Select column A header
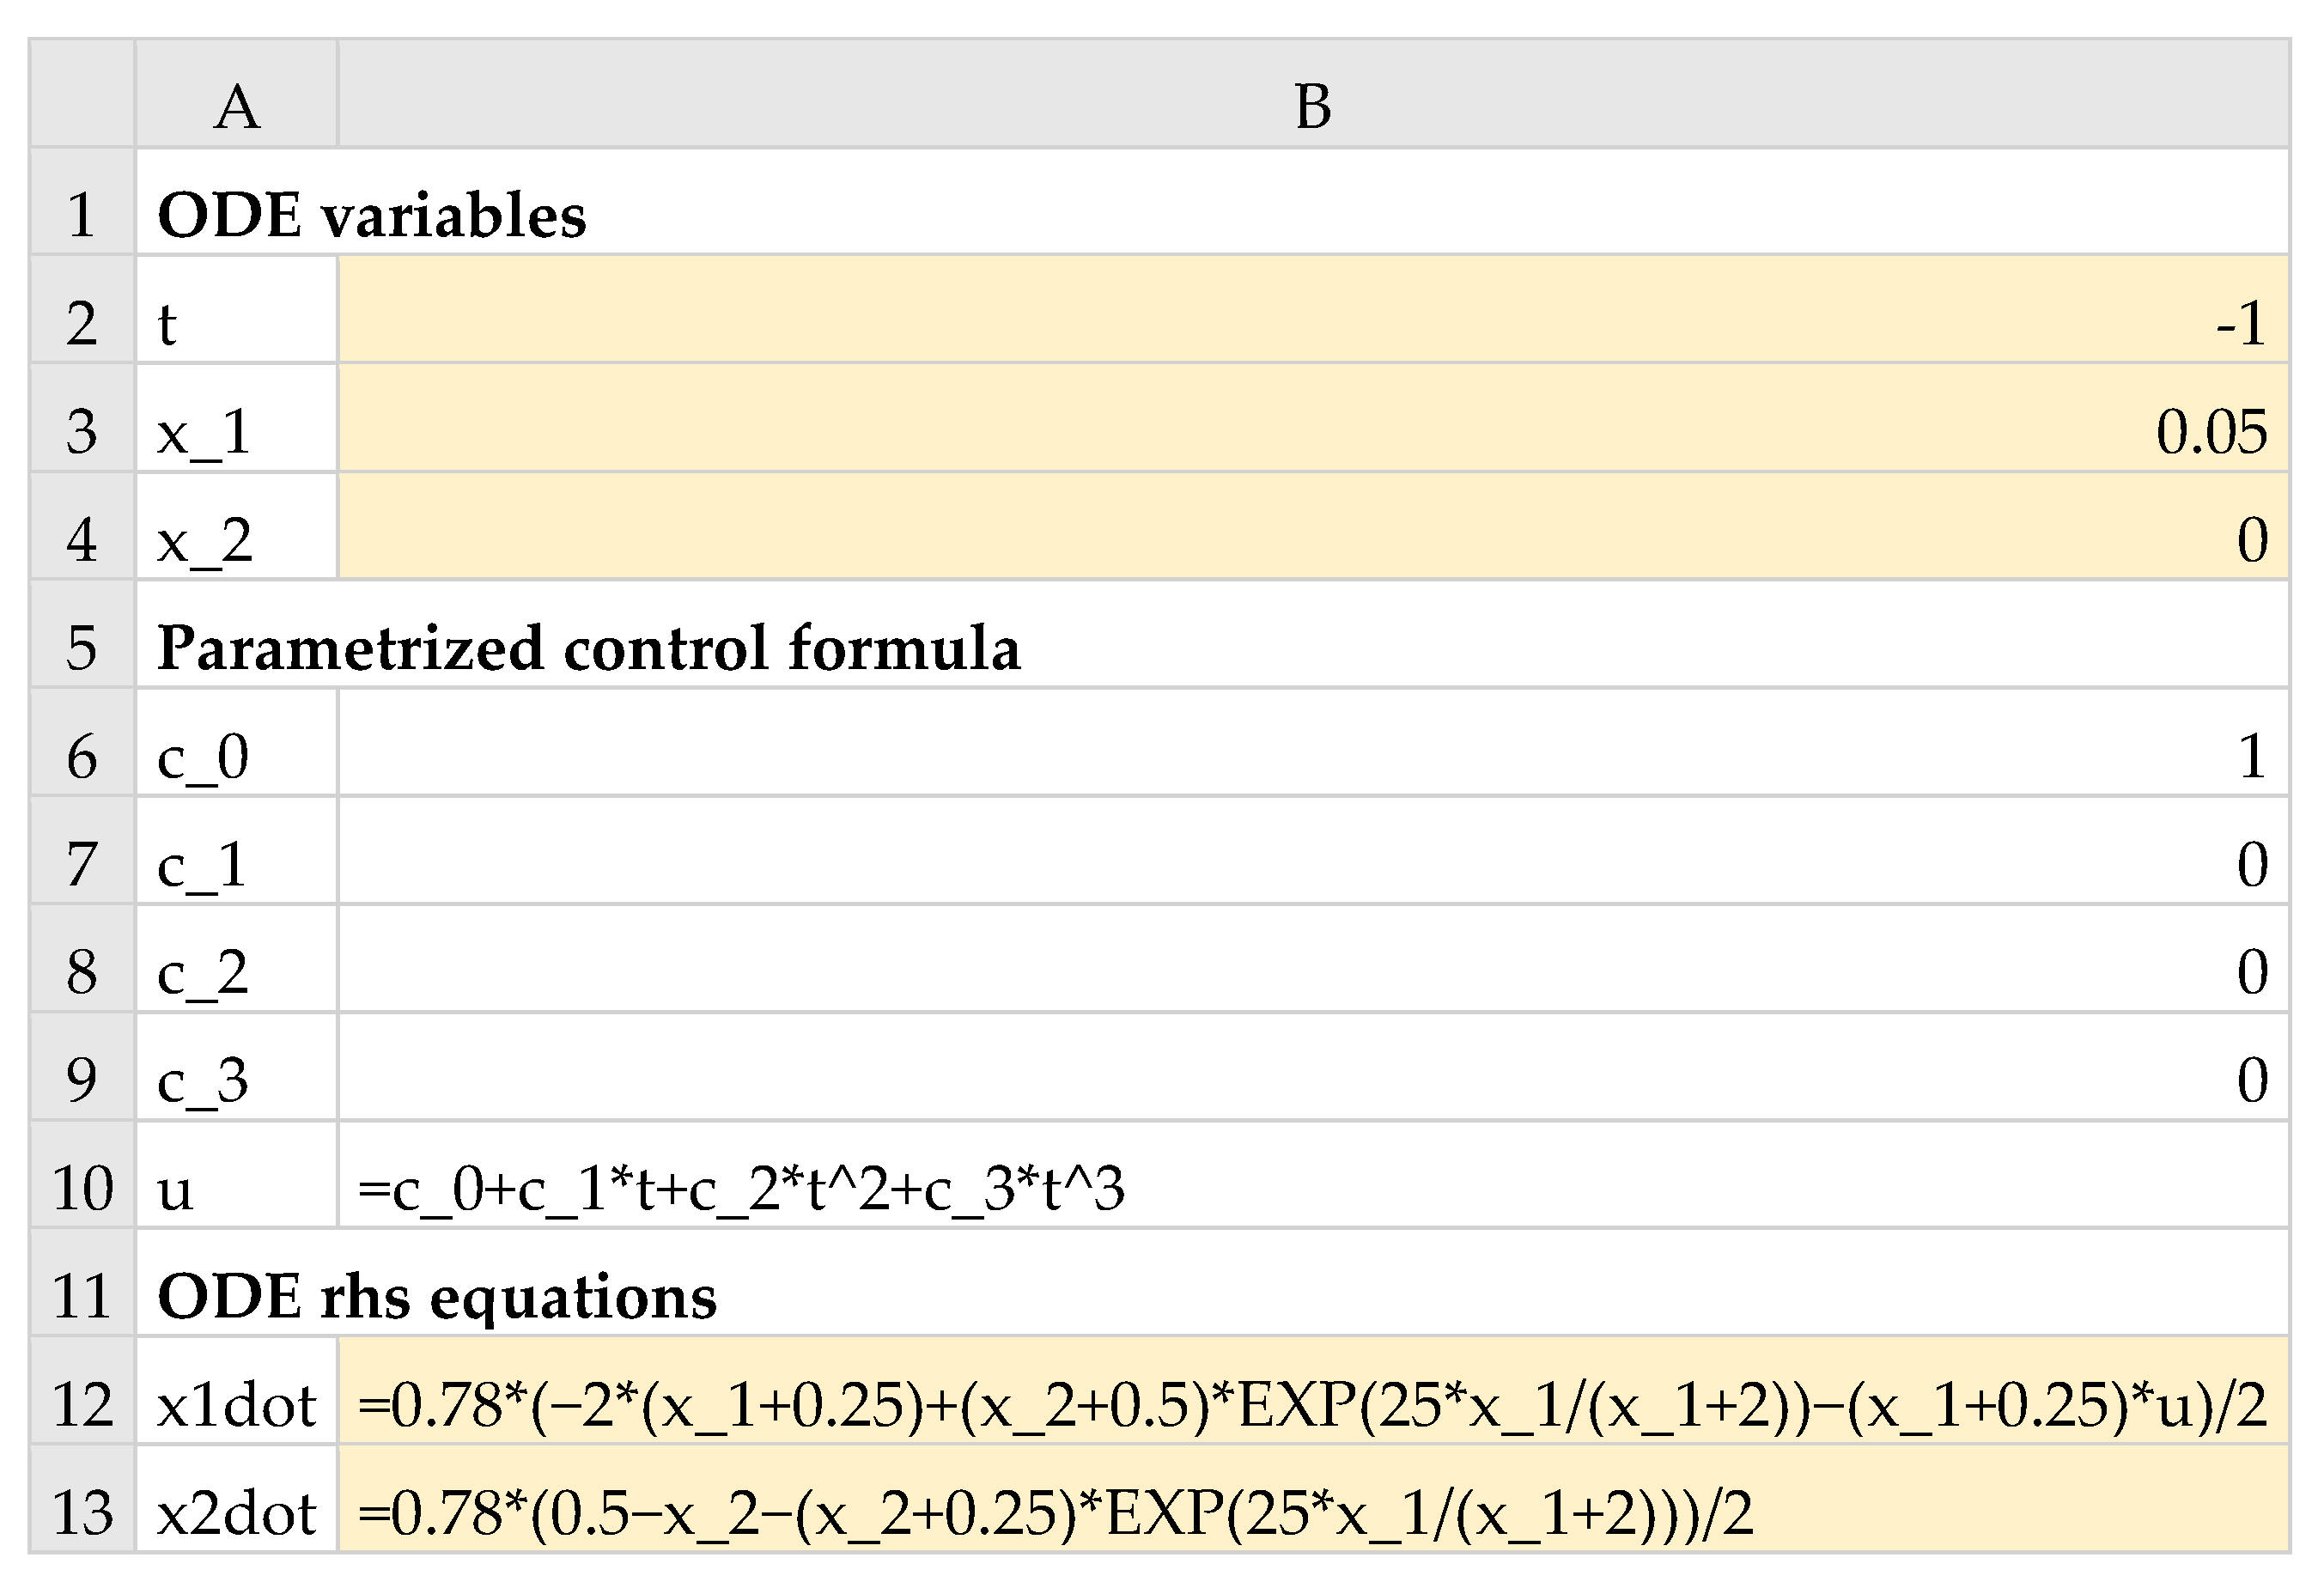Viewport: 2324px width, 1582px height. click(237, 106)
